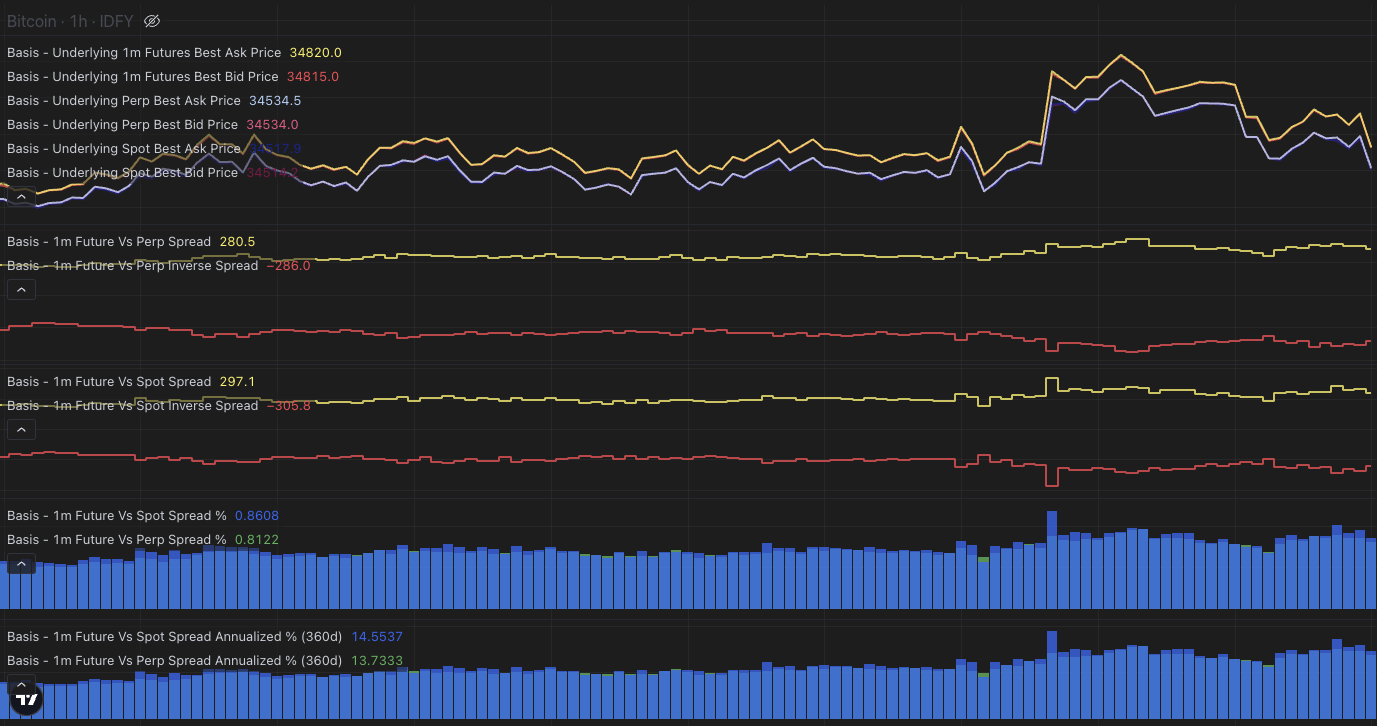The image size is (1377, 726).
Task: Click the red inverse spread value −286.0
Action: pos(288,265)
